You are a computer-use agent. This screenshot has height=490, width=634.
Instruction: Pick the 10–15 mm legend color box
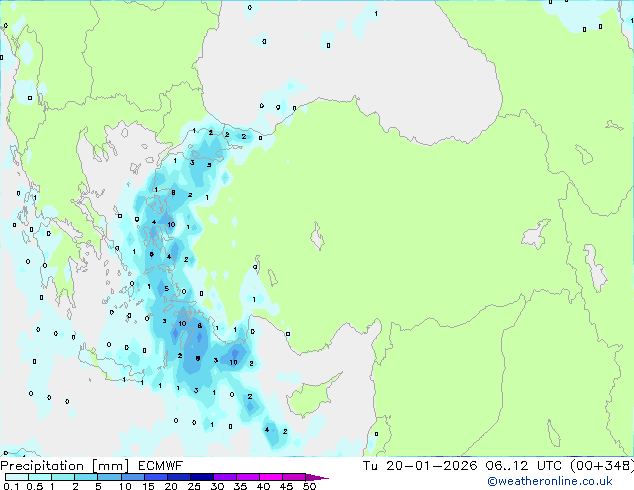click(x=133, y=477)
